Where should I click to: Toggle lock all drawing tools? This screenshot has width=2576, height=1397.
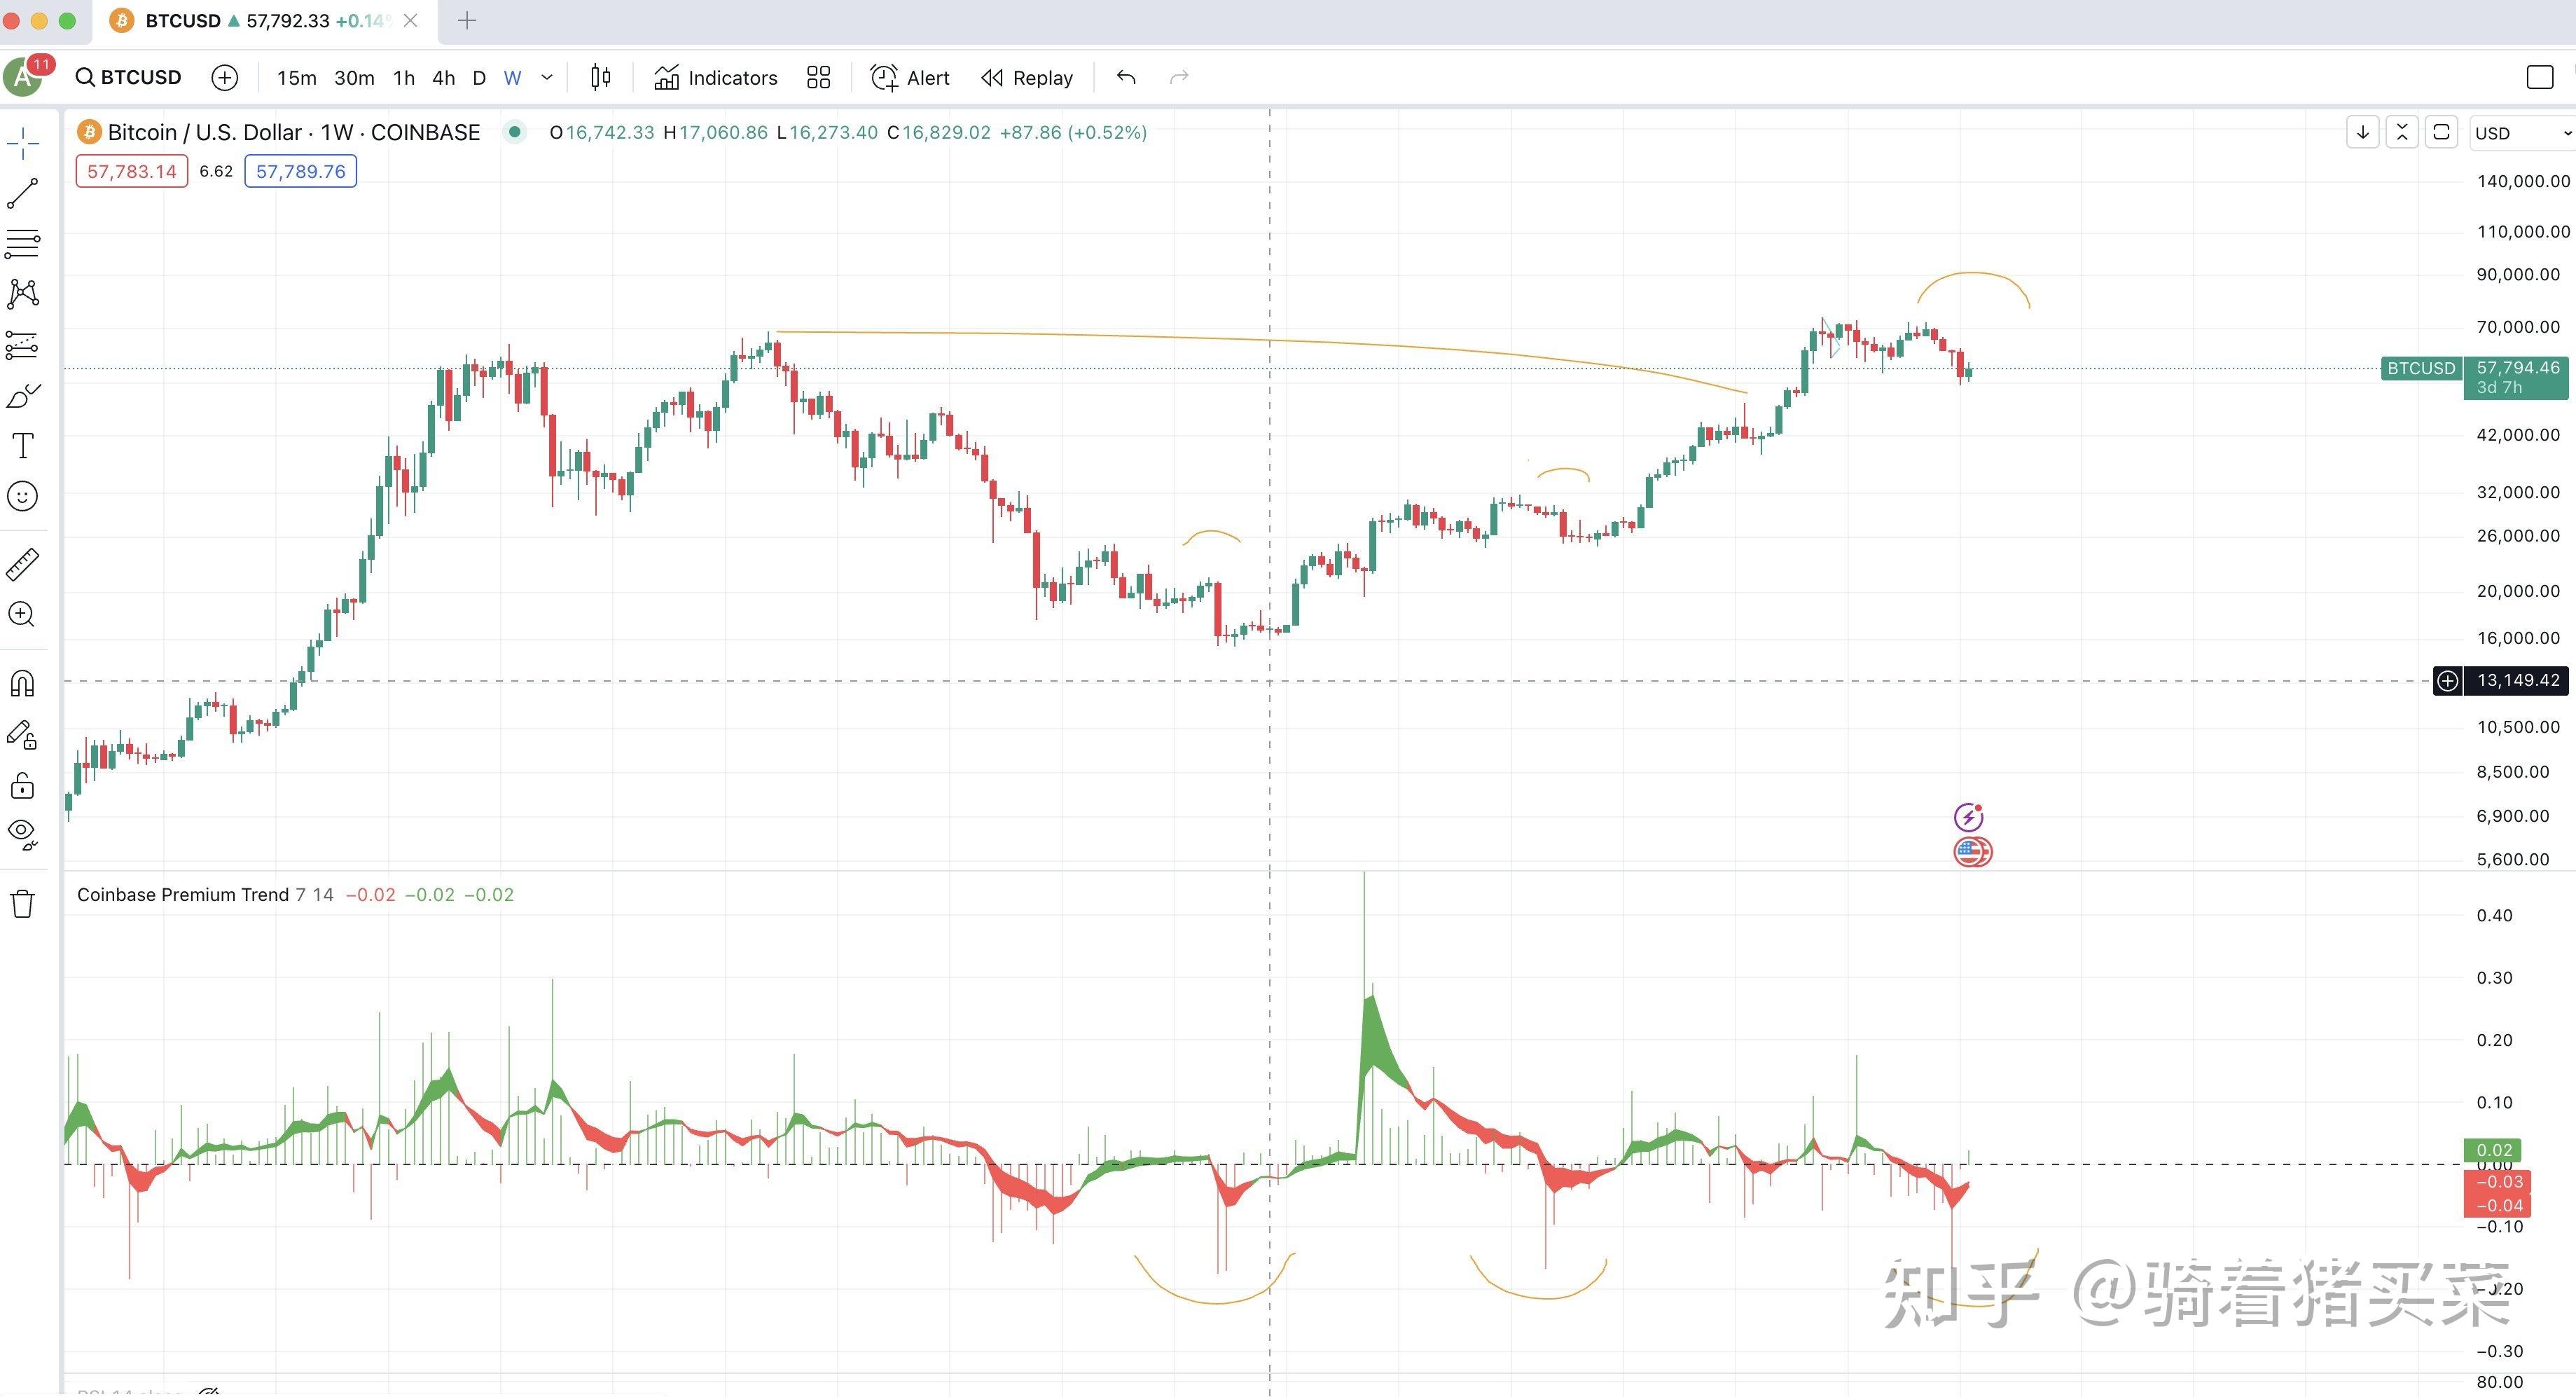pos(23,786)
